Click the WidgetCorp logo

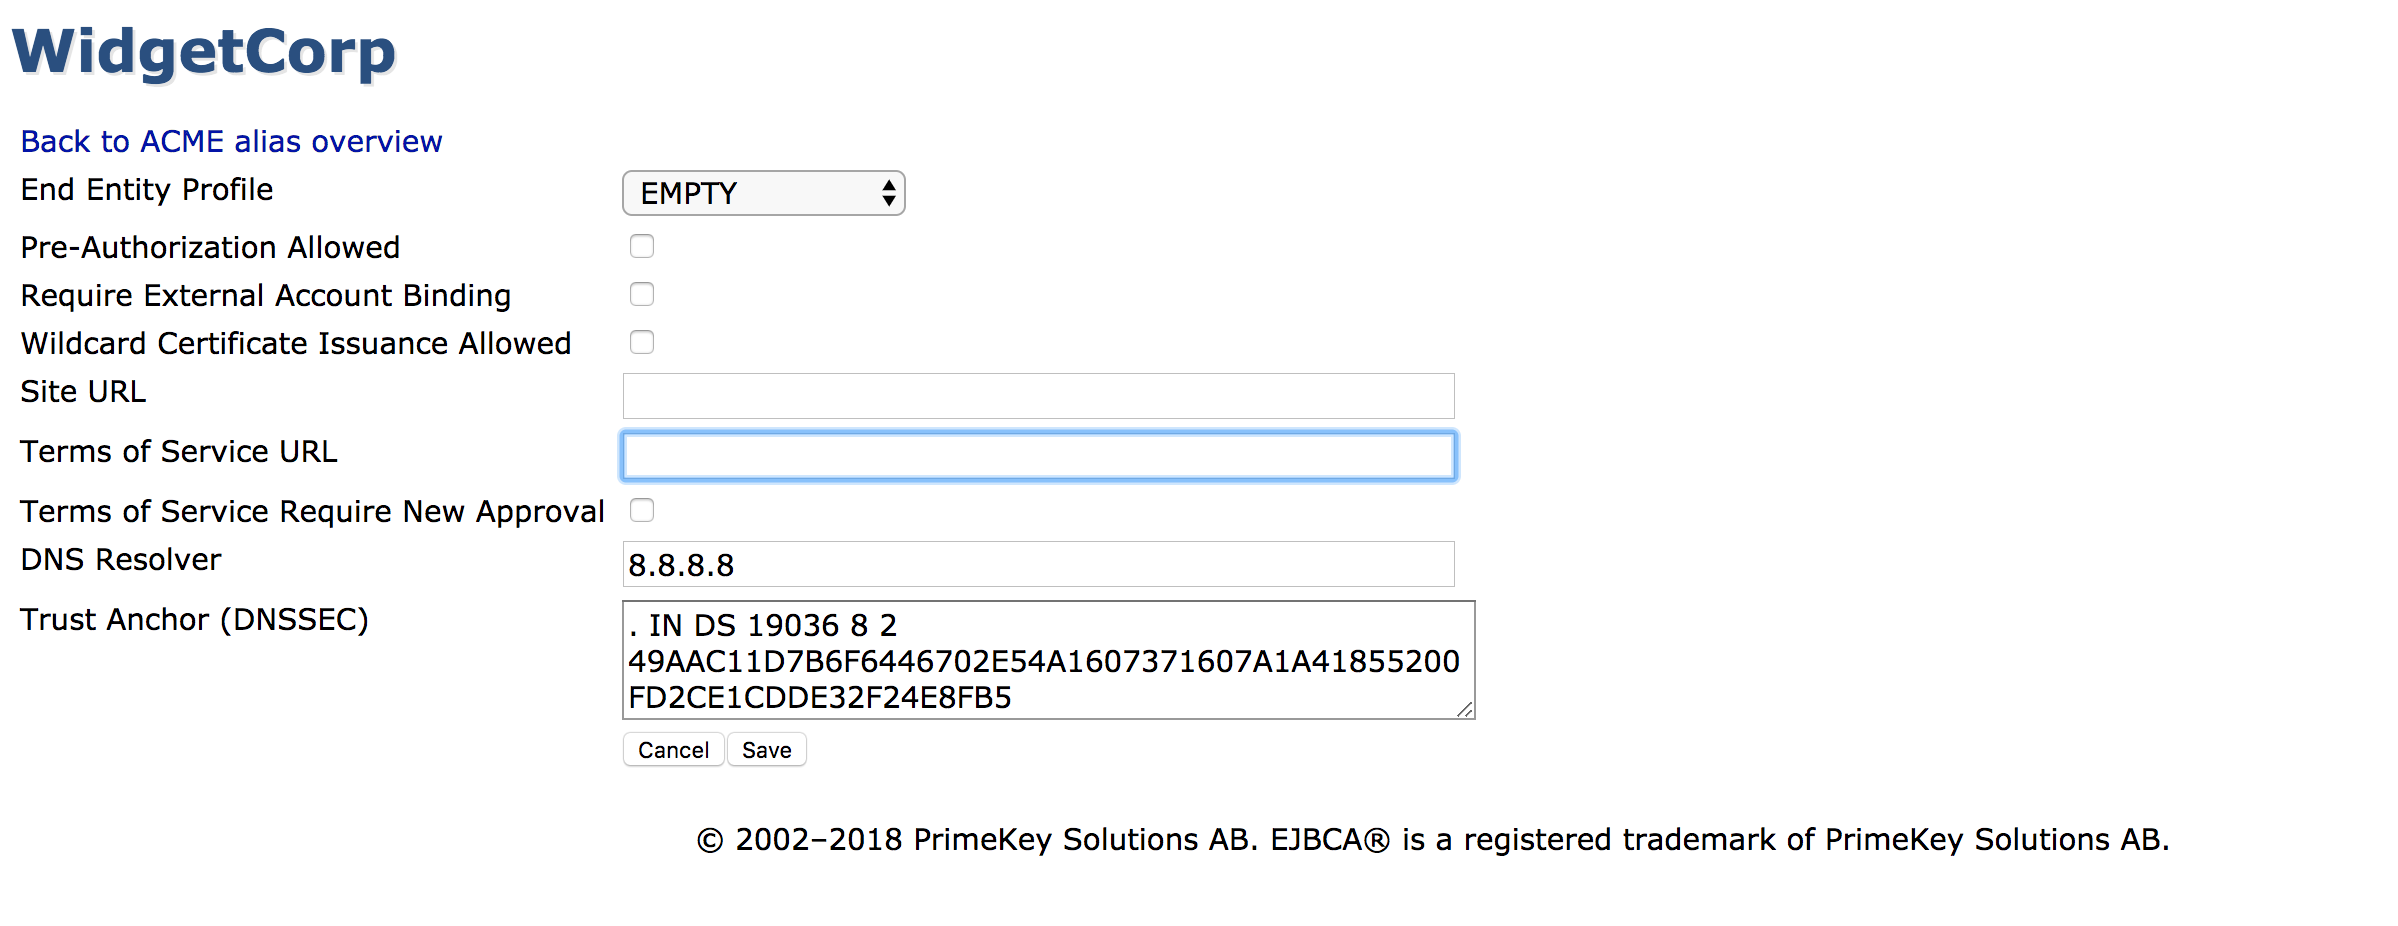pyautogui.click(x=204, y=52)
